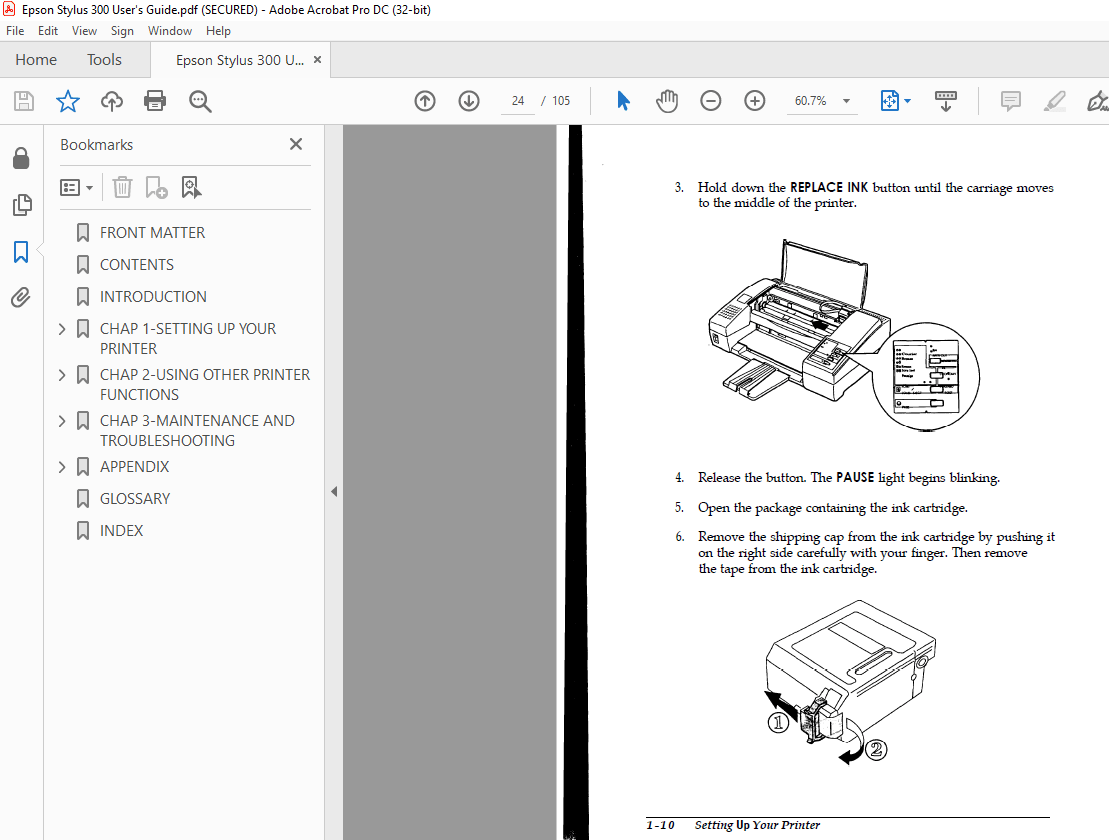The width and height of the screenshot is (1109, 840).
Task: Select the Hand tool
Action: (667, 101)
